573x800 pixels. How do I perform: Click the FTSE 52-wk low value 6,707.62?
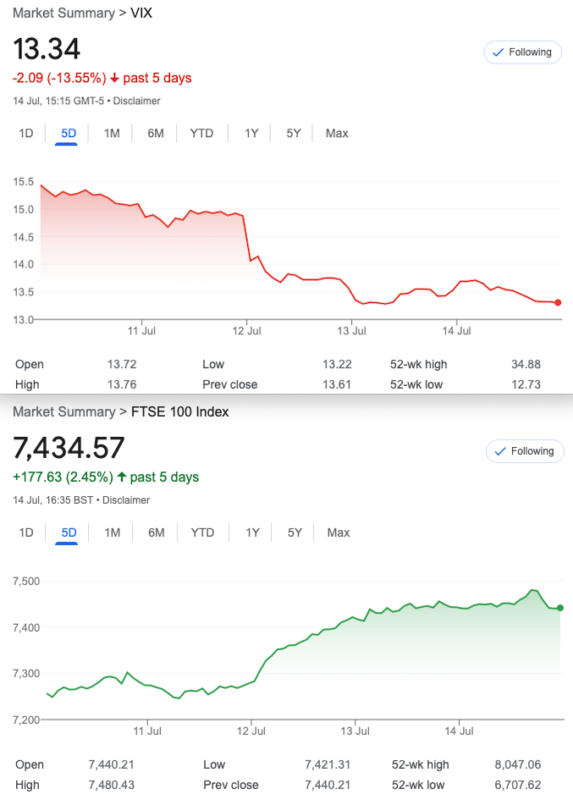[517, 785]
